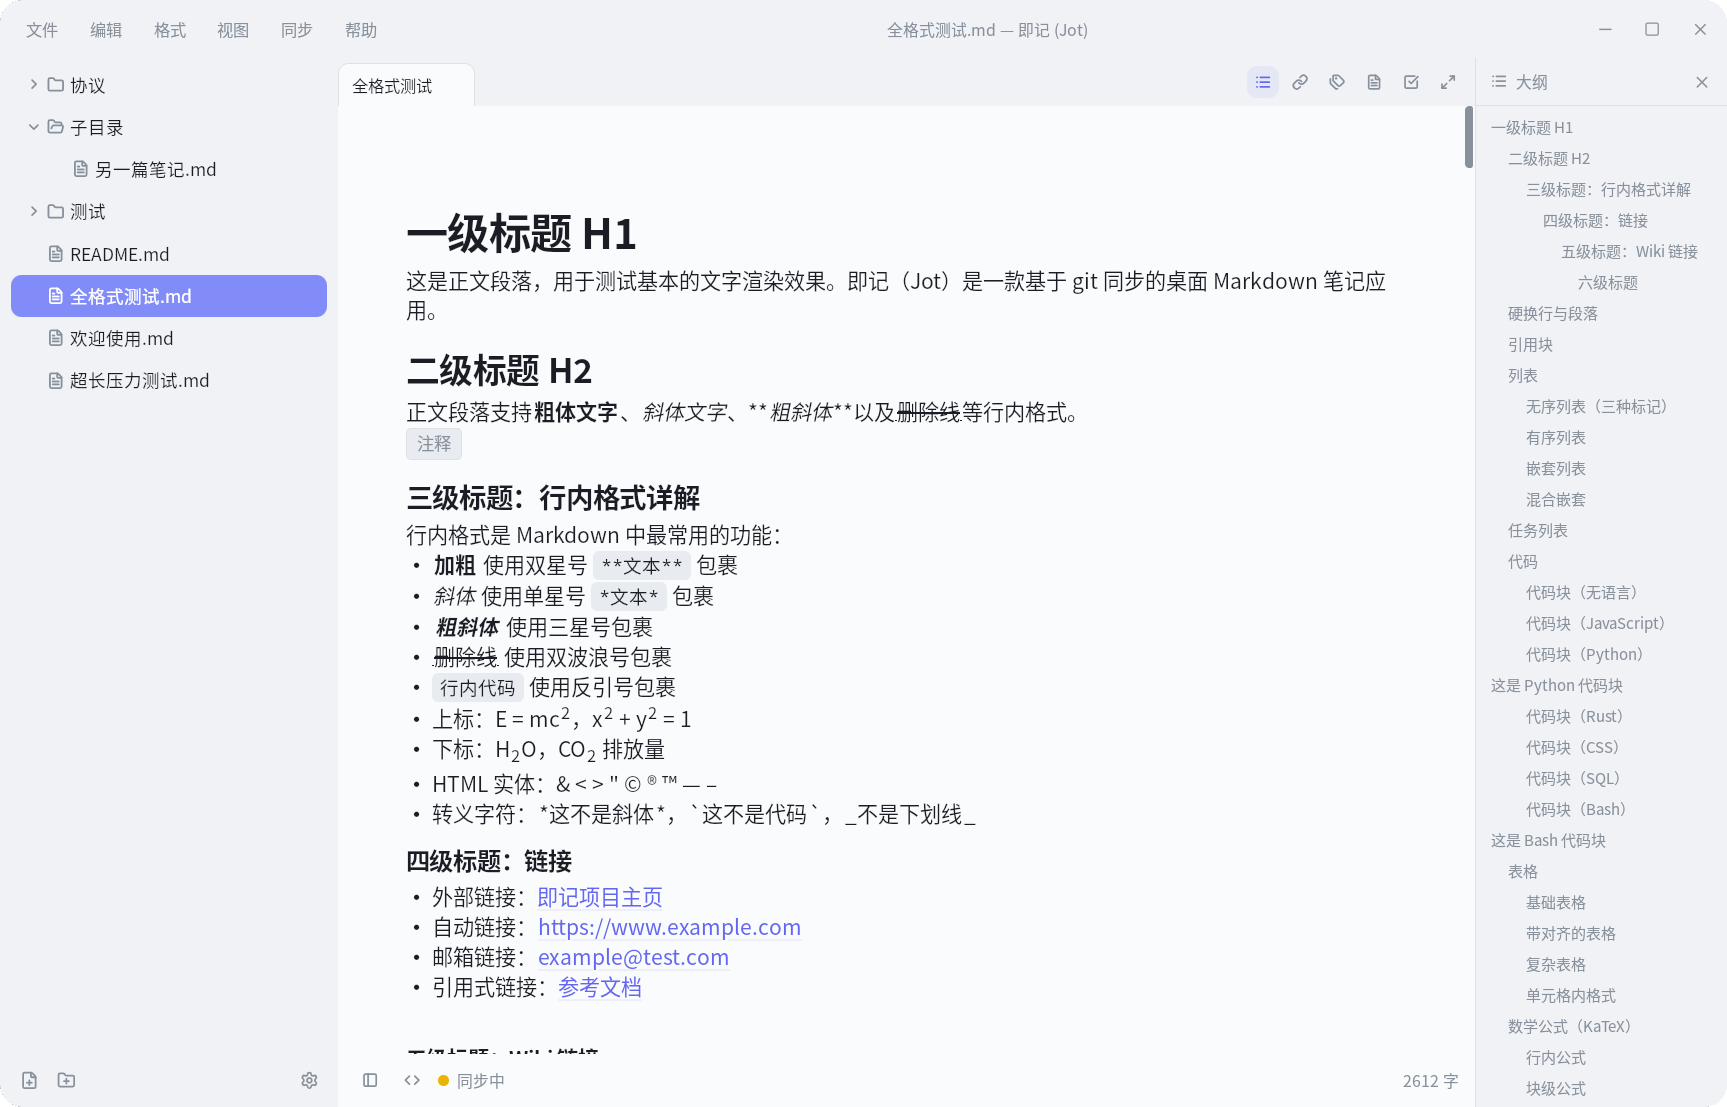Click the new note icon at bottom left
1727x1107 pixels.
click(x=30, y=1080)
